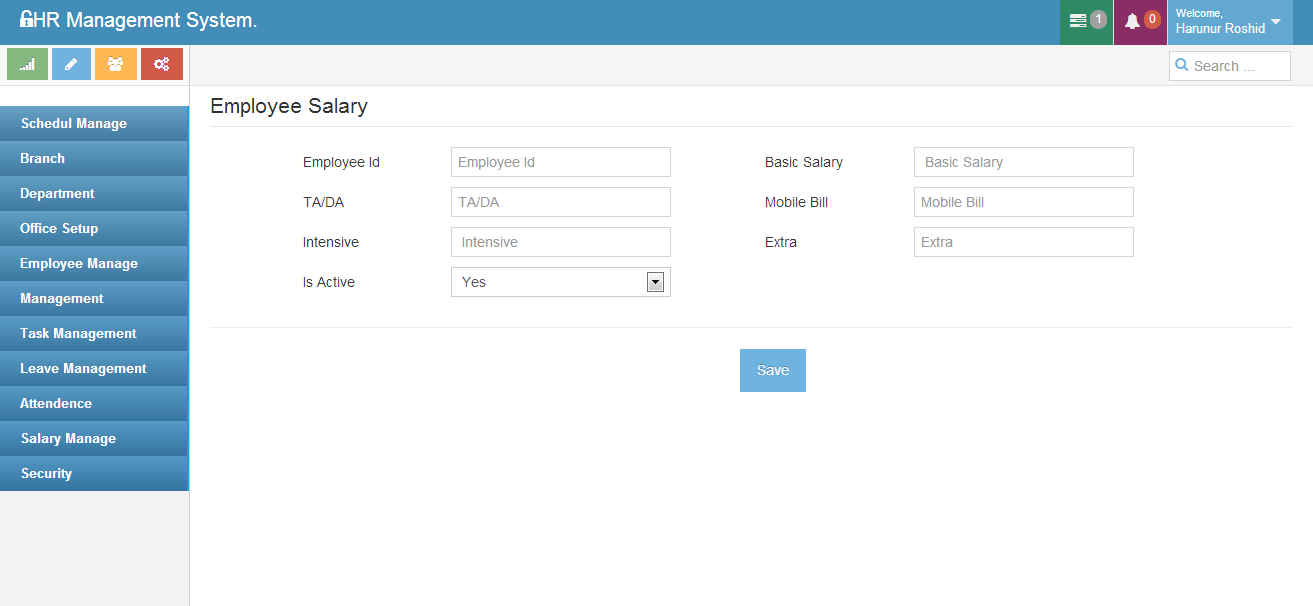This screenshot has width=1313, height=606.
Task: Click the magnifier icon in search box
Action: pyautogui.click(x=1182, y=66)
